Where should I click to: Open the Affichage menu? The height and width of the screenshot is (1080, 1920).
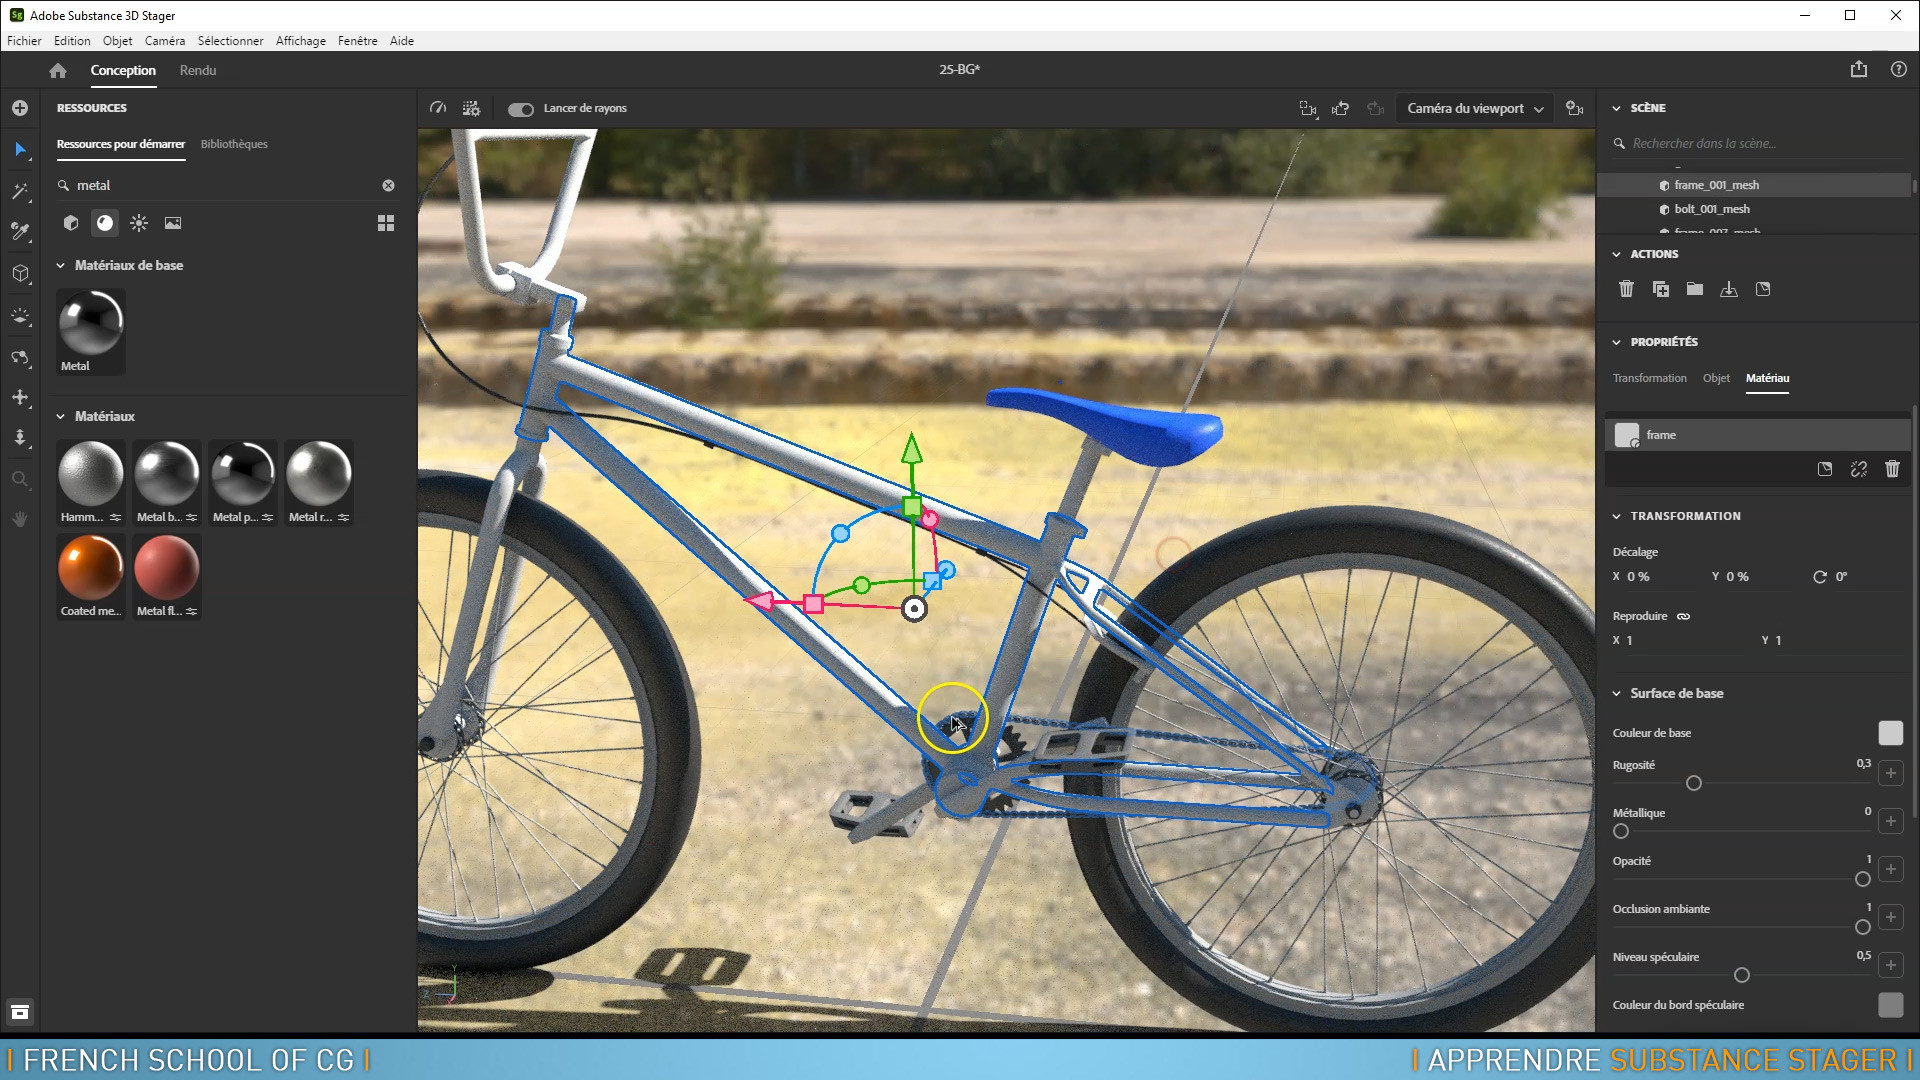coord(300,41)
